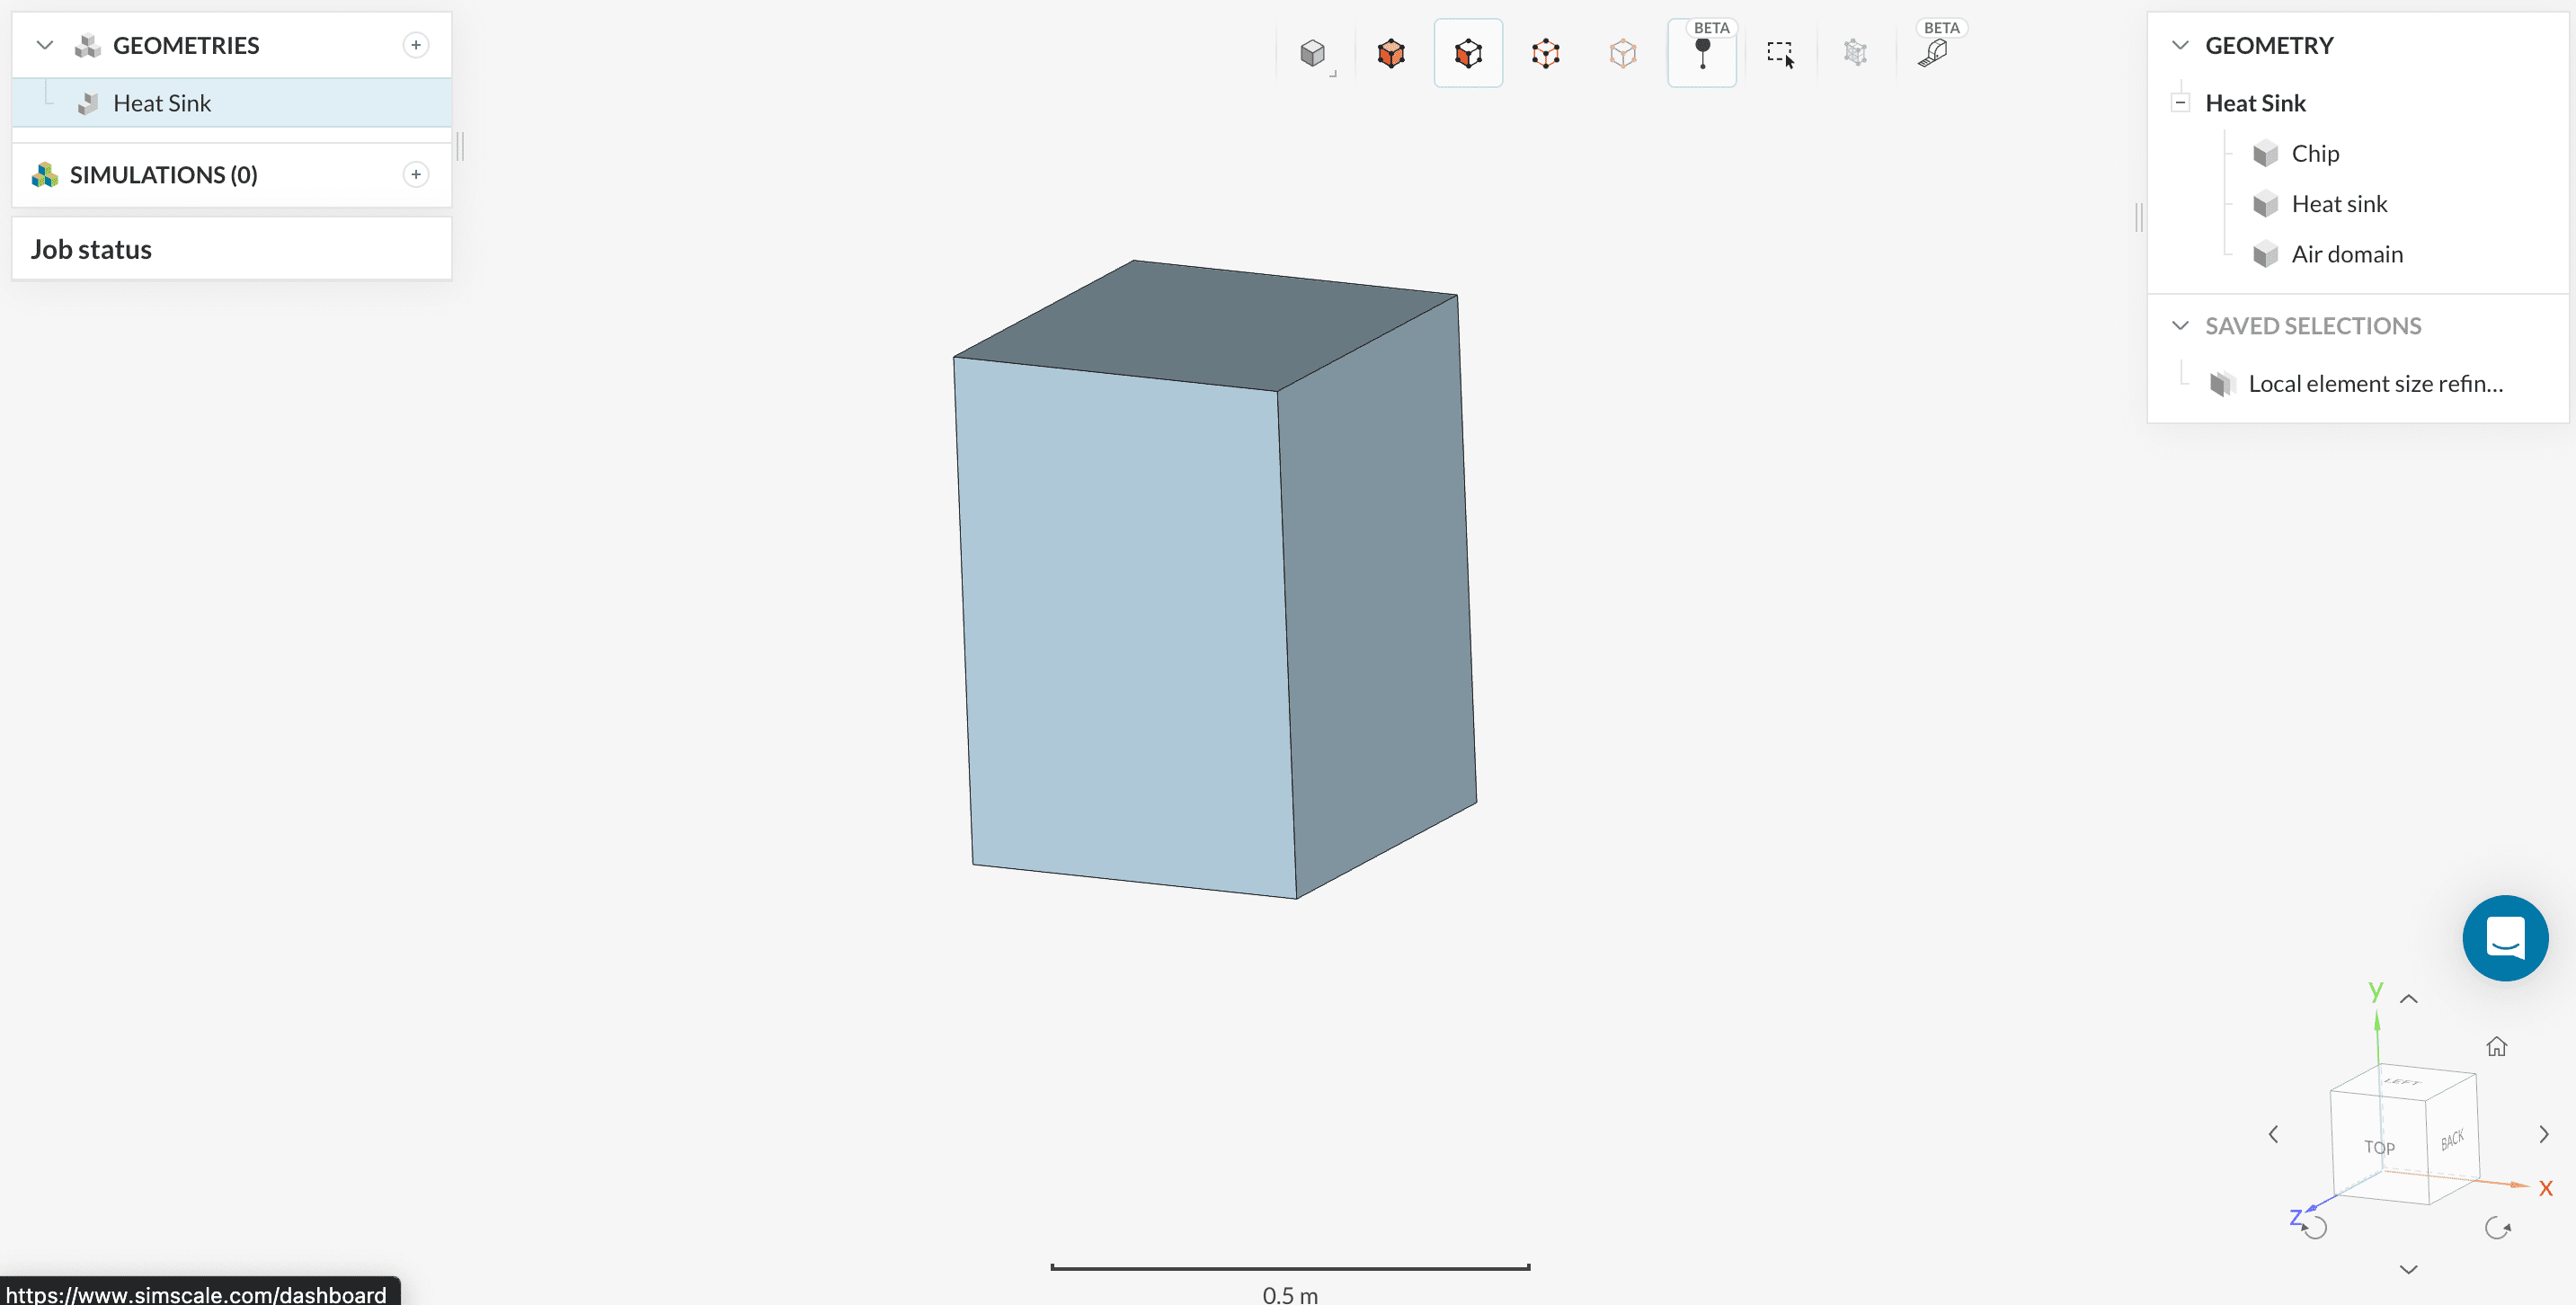
Task: Toggle the Air domain visibility cube
Action: [x=2265, y=255]
